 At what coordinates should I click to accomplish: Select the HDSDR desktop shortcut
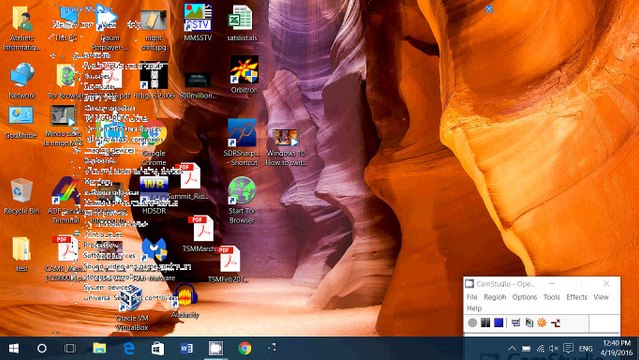pyautogui.click(x=154, y=195)
